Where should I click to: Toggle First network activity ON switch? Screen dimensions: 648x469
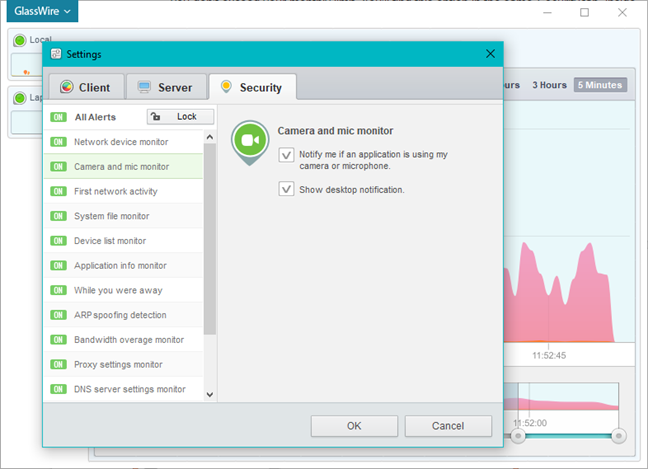click(x=58, y=191)
